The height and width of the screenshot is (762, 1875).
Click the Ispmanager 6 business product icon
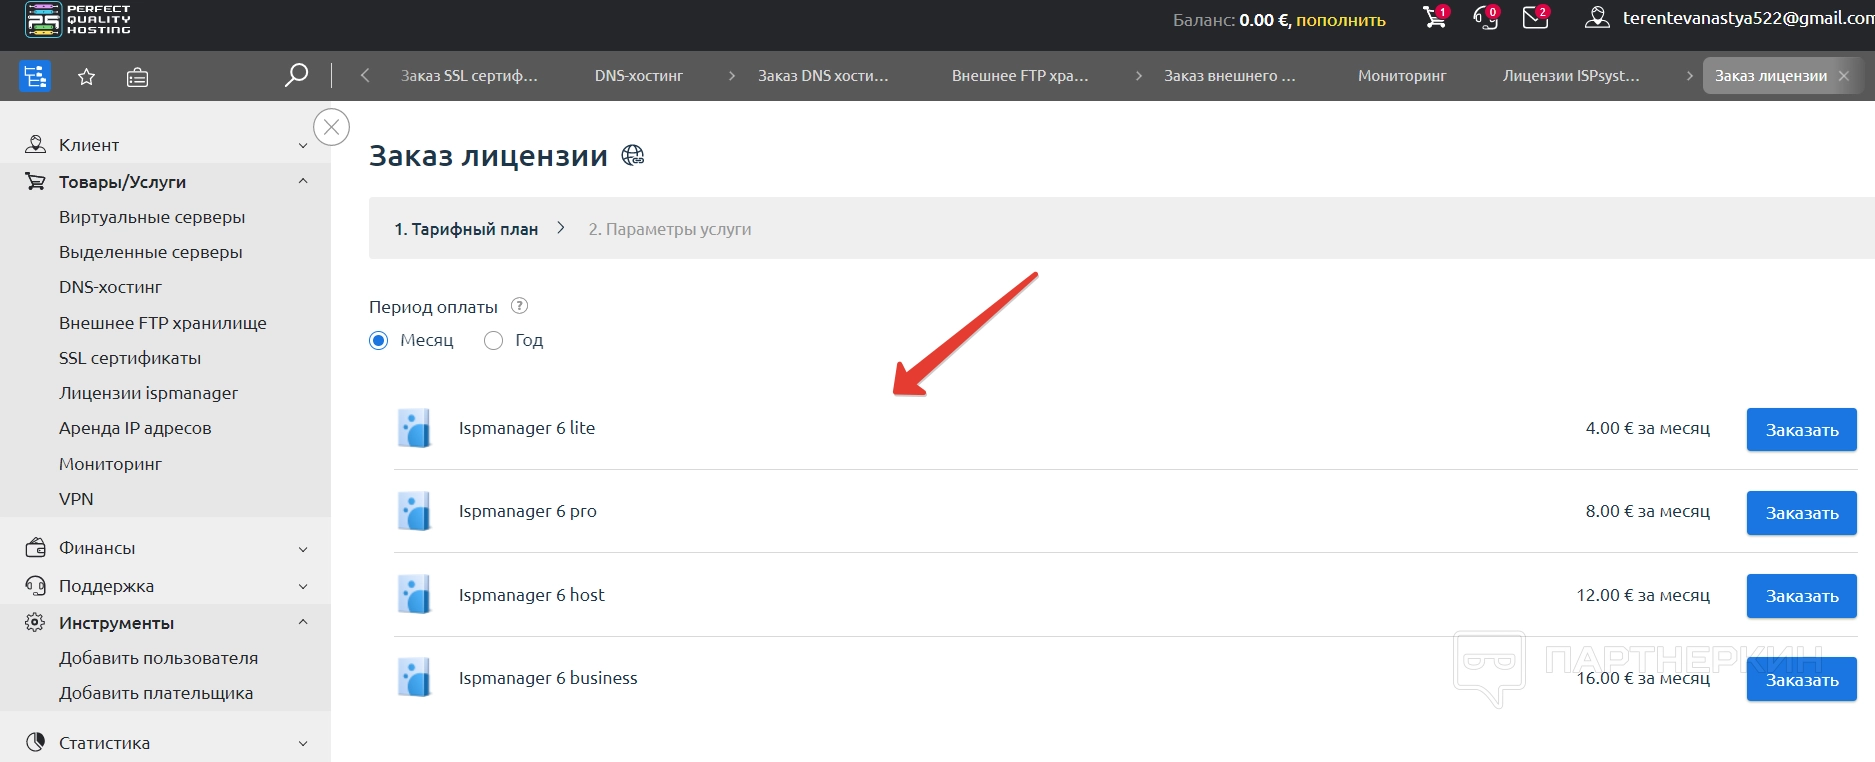click(414, 678)
